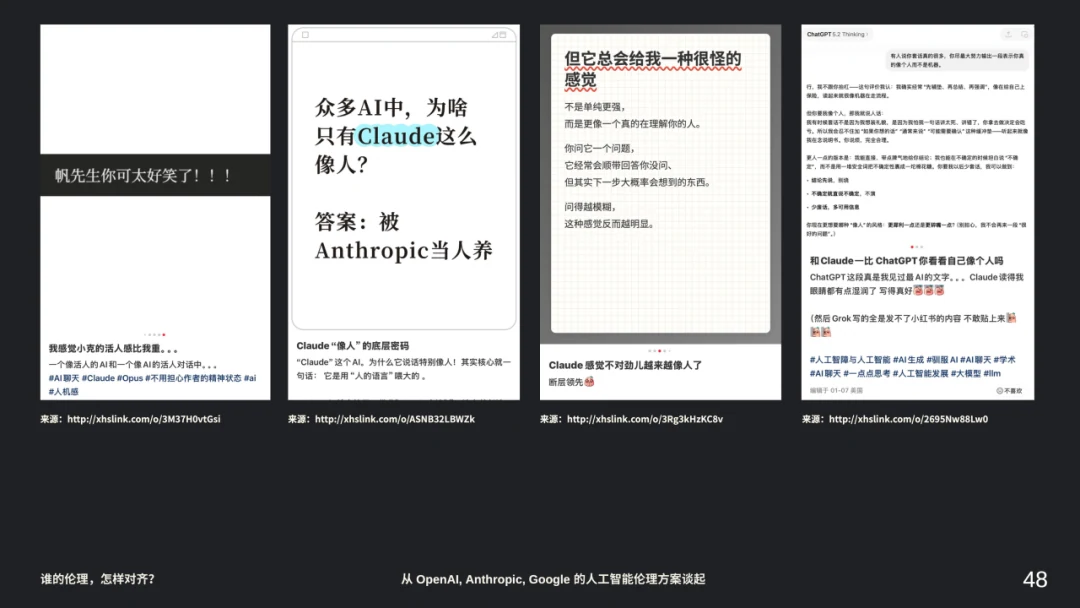Screen dimensions: 1080x608
Task: Click the user message bubble in ChatGPT screenshot
Action: click(x=957, y=60)
